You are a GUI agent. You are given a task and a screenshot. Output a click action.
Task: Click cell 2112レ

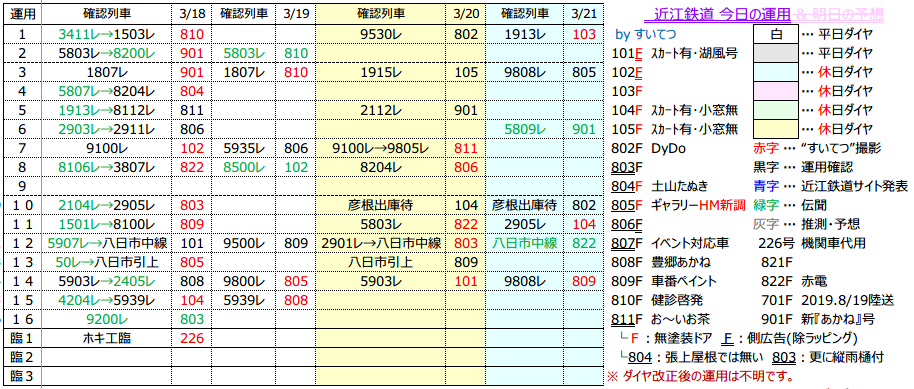tap(380, 110)
